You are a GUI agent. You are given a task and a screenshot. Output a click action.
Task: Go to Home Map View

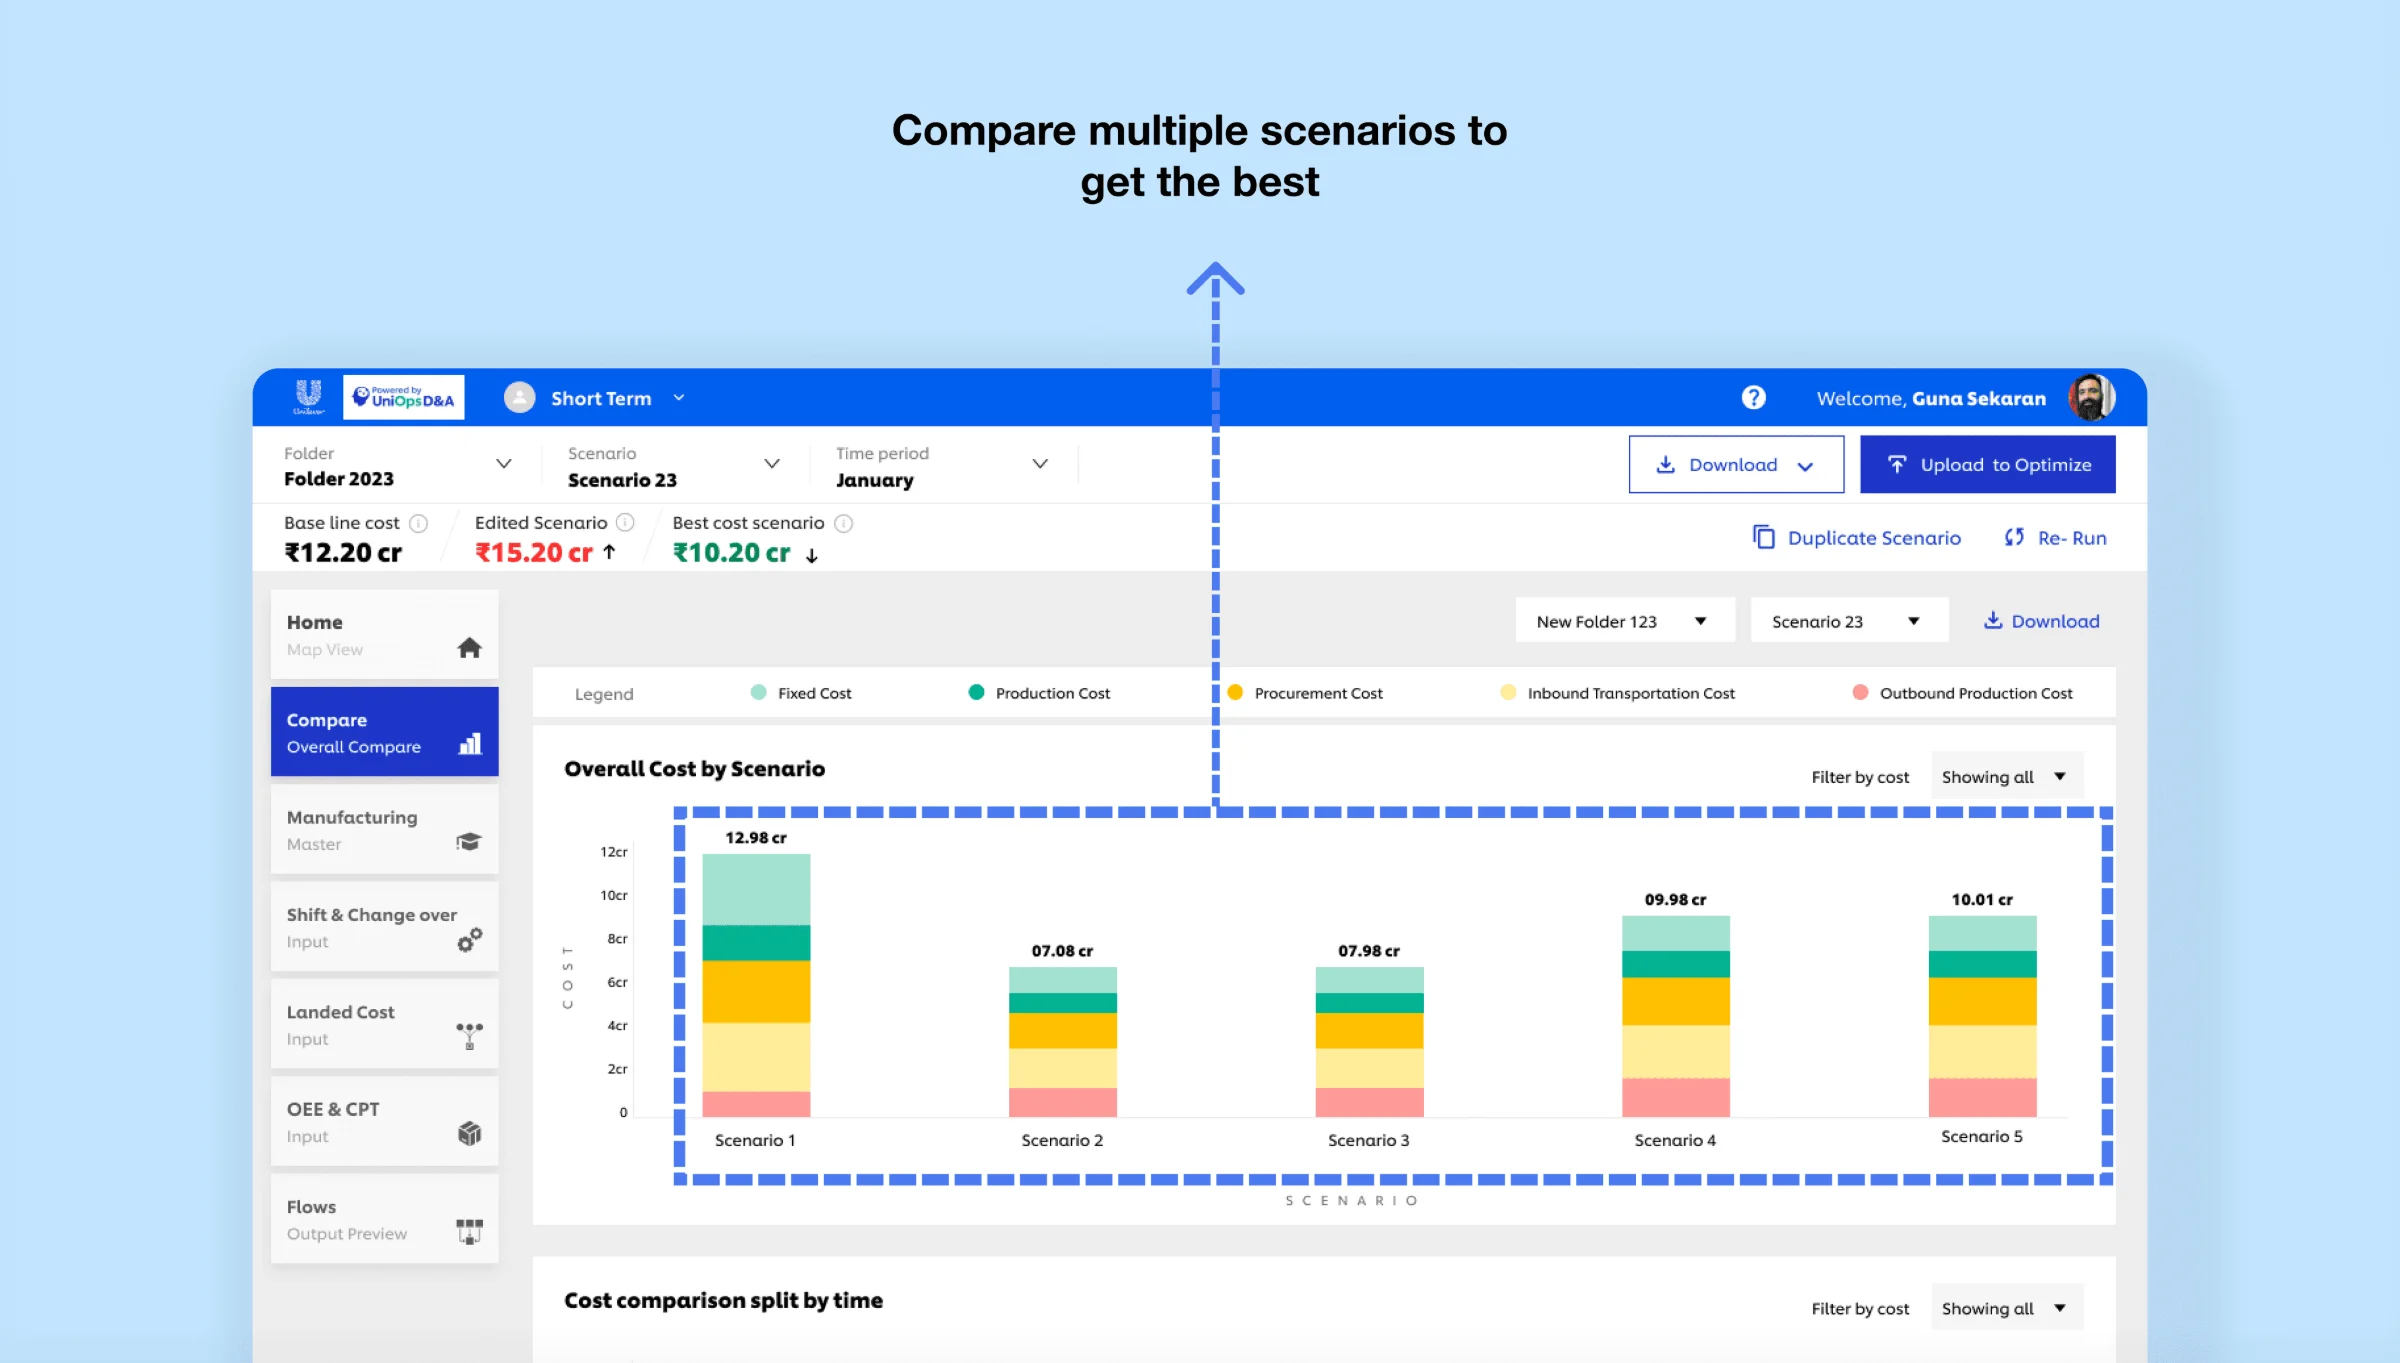384,634
